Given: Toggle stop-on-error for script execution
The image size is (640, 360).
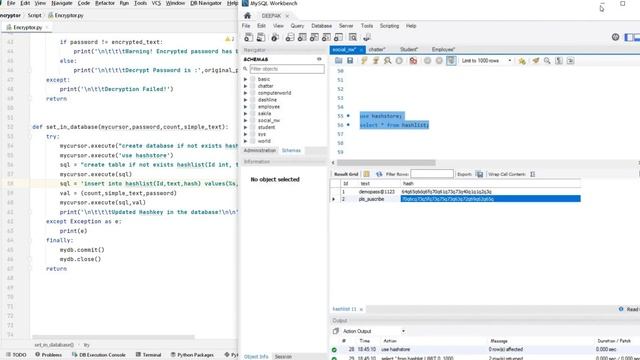Looking at the screenshot, I should click(413, 61).
